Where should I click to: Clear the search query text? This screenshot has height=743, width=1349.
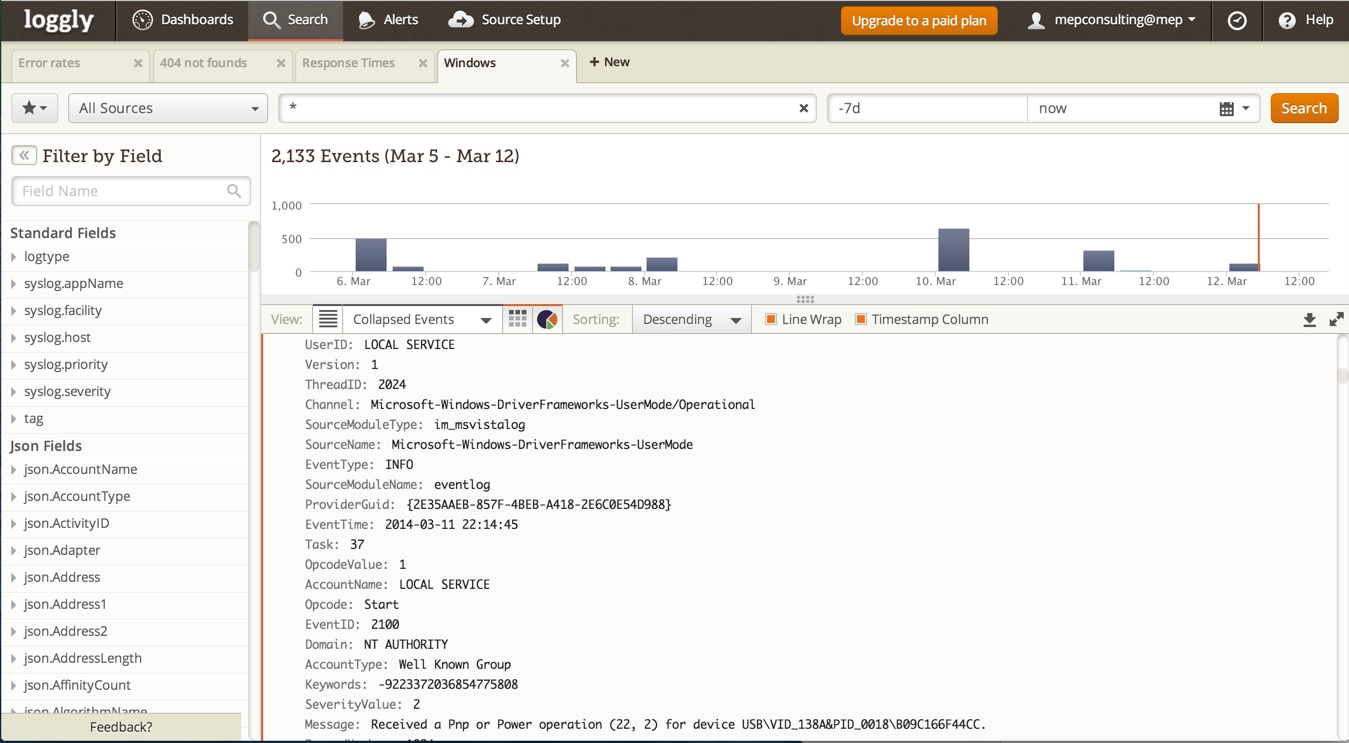[803, 108]
